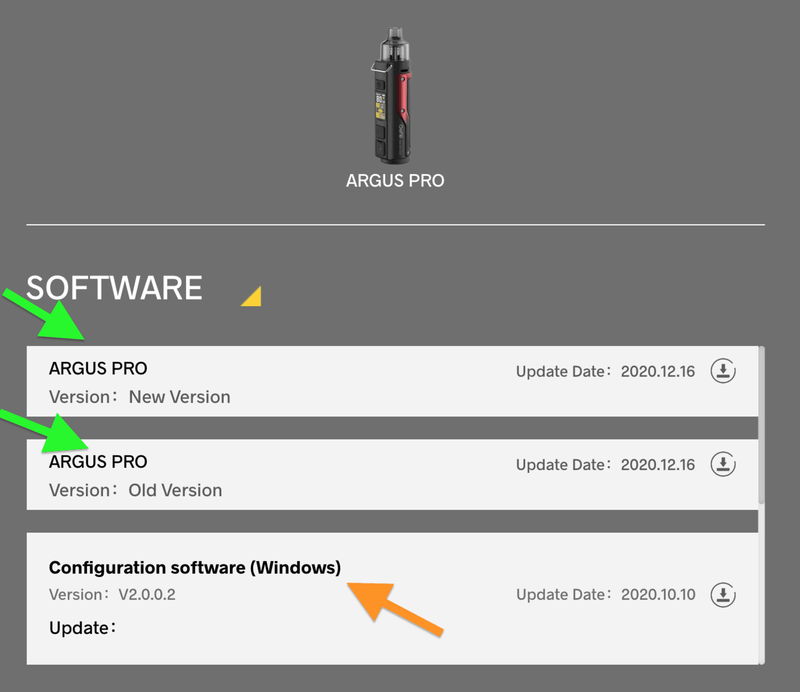Screen dimensions: 800x692
Task: Click ARGUS PRO title in Old Version row
Action: 98,462
